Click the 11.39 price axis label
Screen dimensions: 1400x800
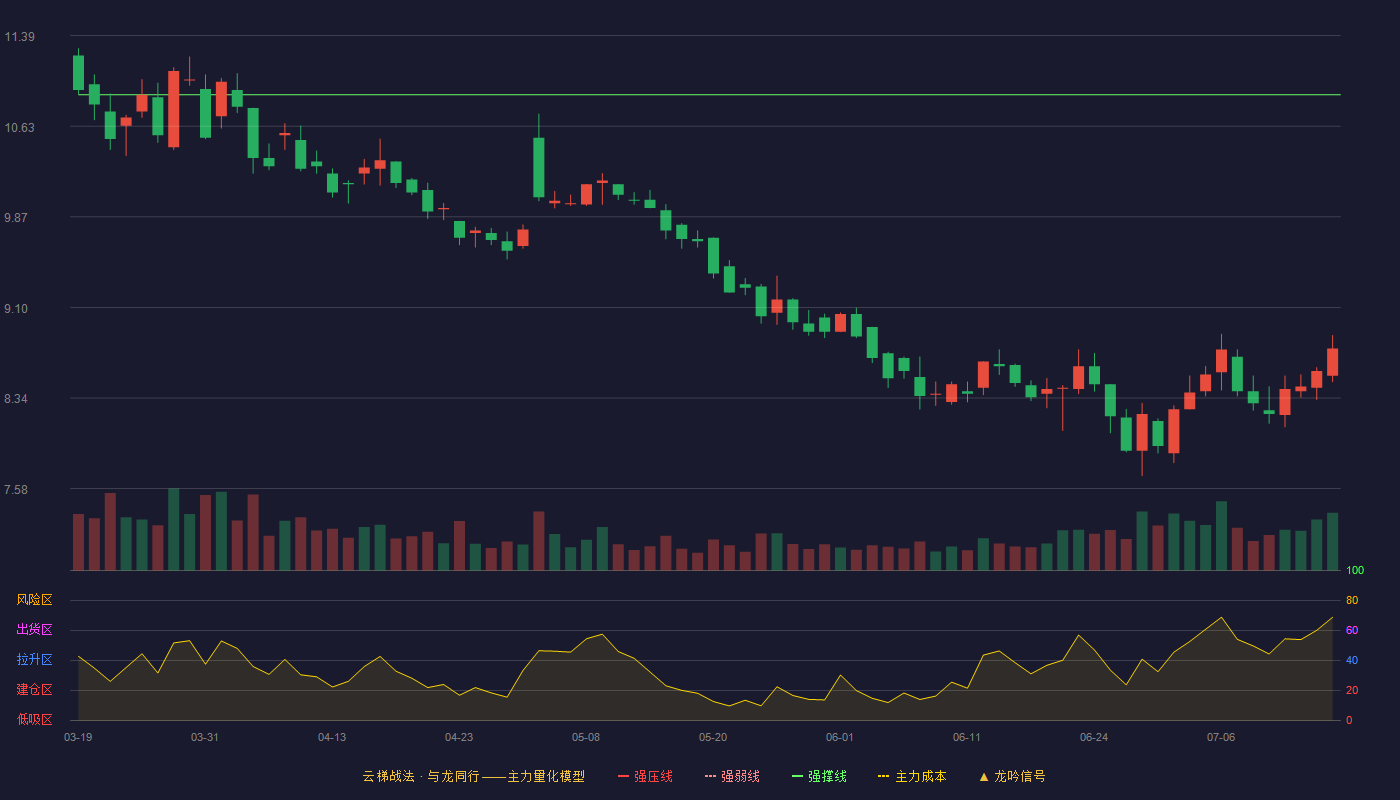point(19,37)
